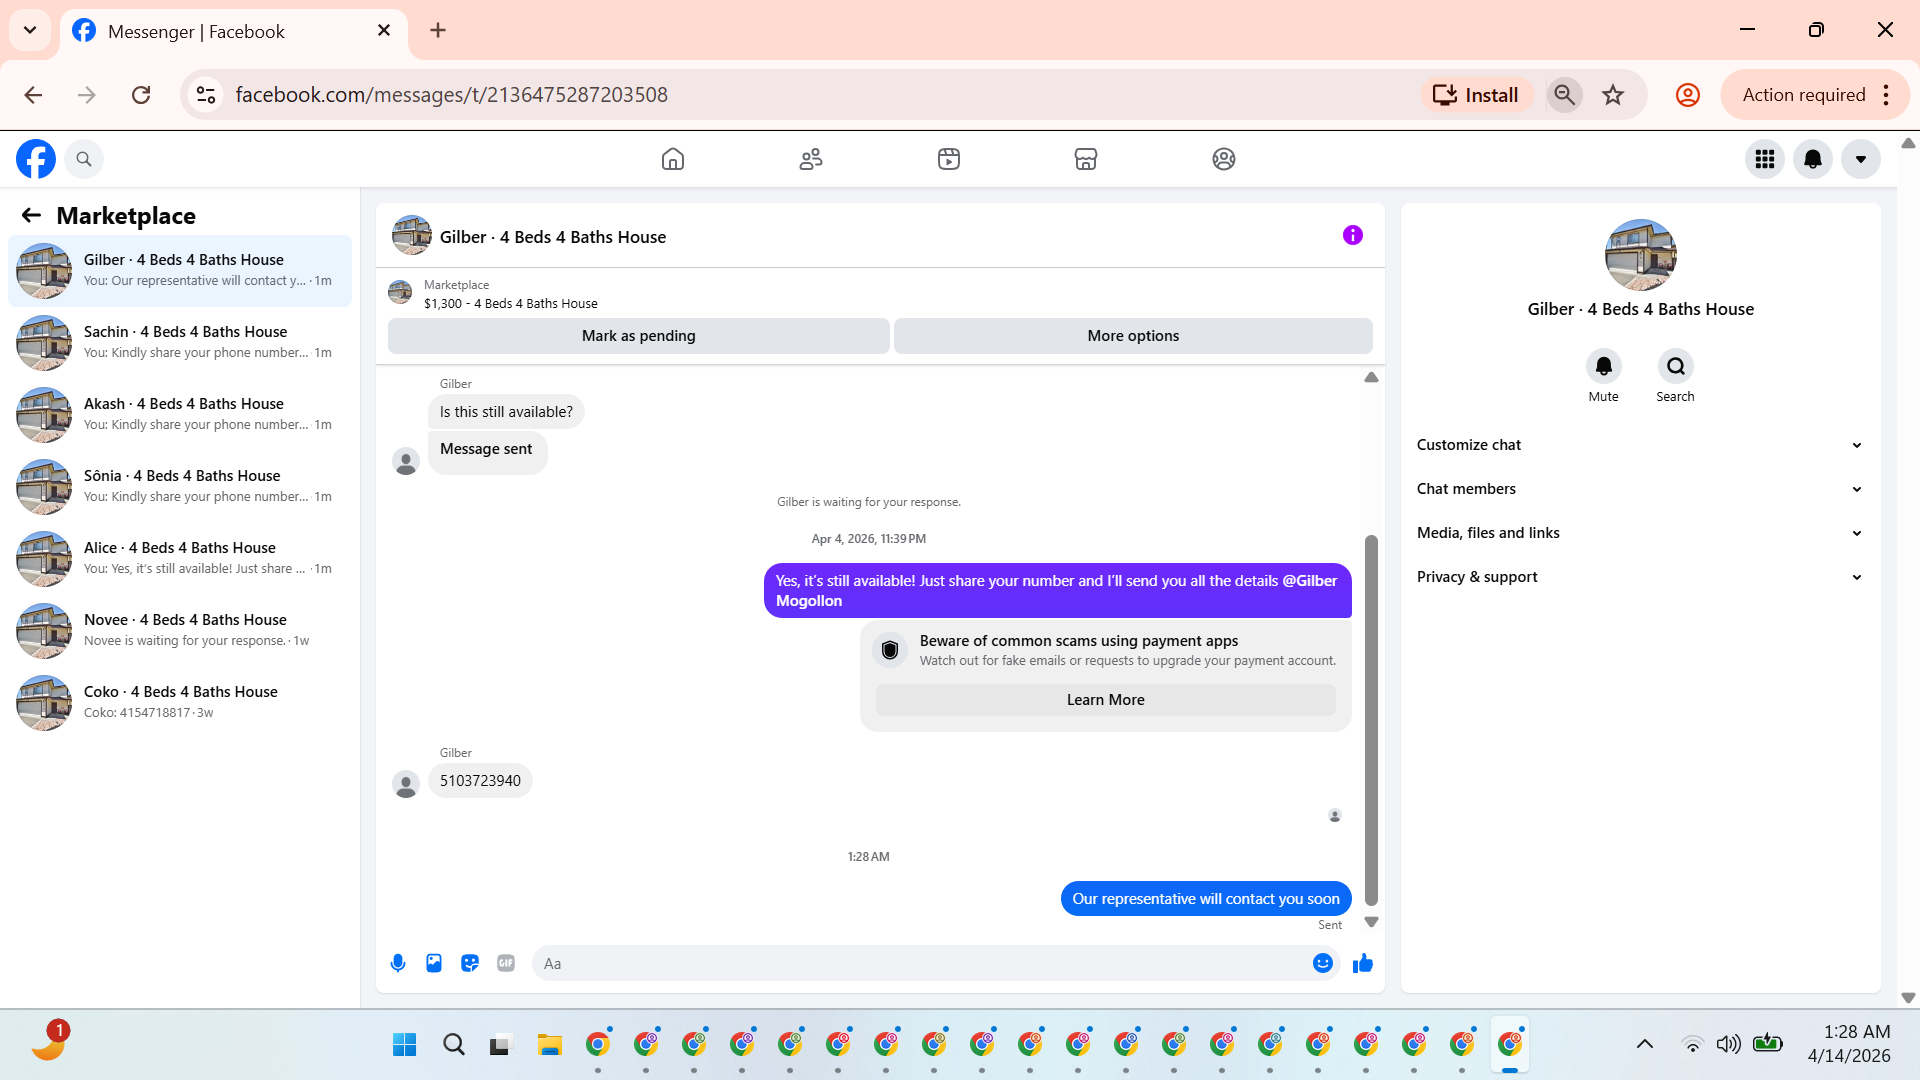Image resolution: width=1920 pixels, height=1080 pixels.
Task: Open the Friends tab in the top navigation
Action: 811,159
